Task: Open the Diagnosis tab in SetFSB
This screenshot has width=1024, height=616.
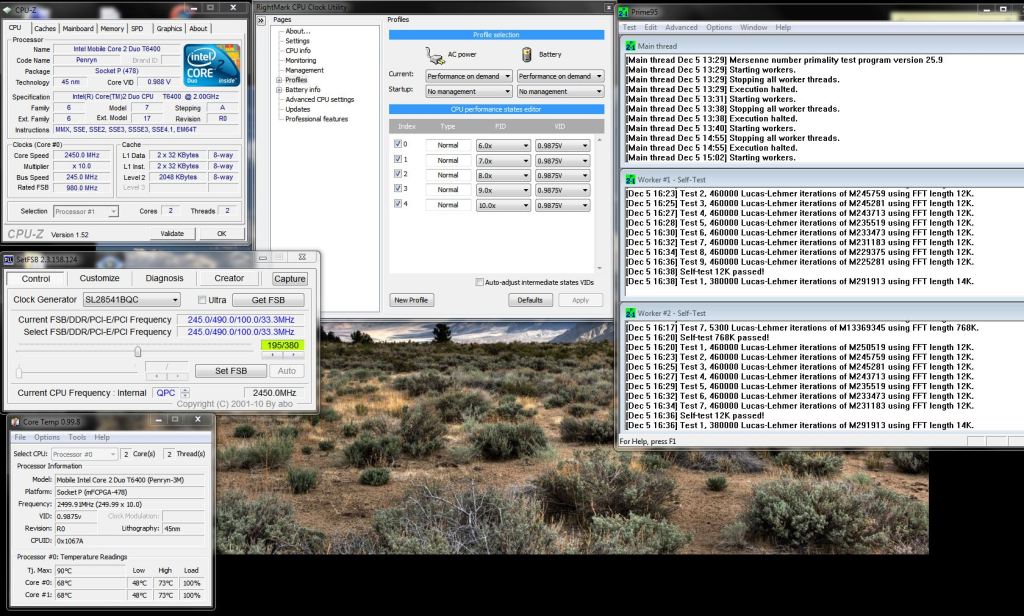Action: tap(165, 278)
